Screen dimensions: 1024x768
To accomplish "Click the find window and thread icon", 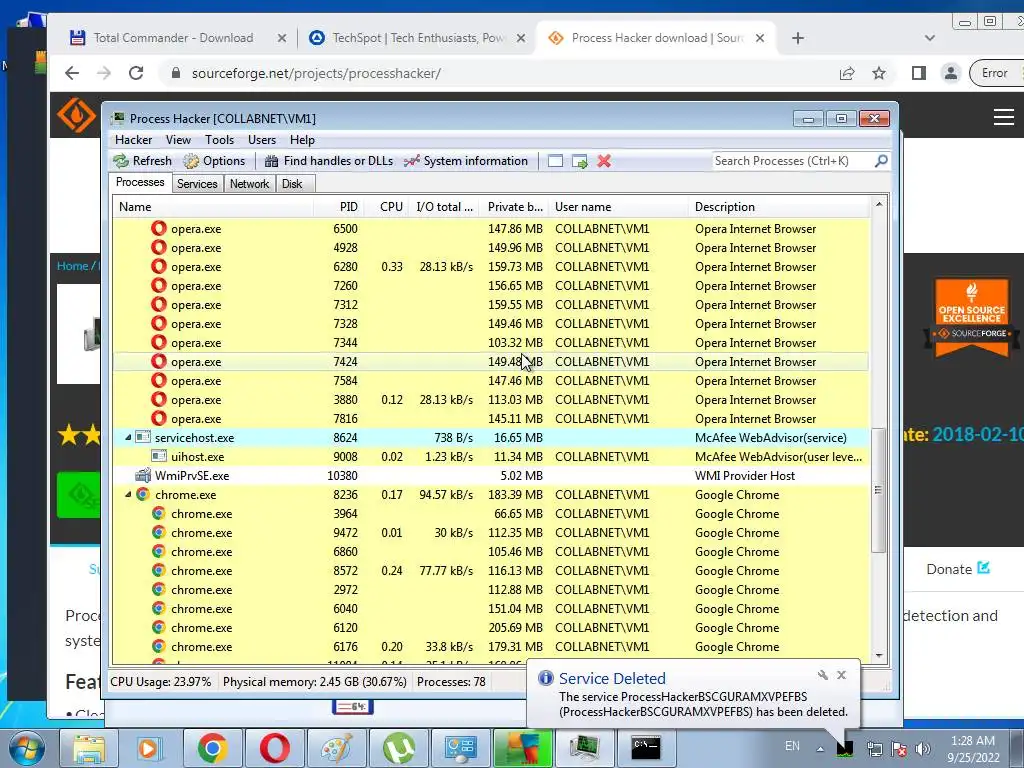I will coord(580,161).
